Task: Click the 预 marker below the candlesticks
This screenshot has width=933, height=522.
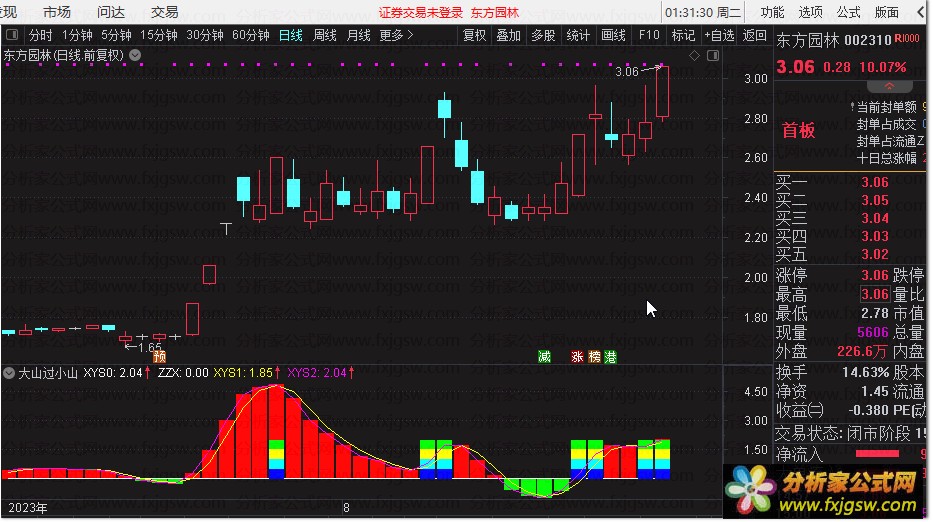Action: tap(159, 357)
